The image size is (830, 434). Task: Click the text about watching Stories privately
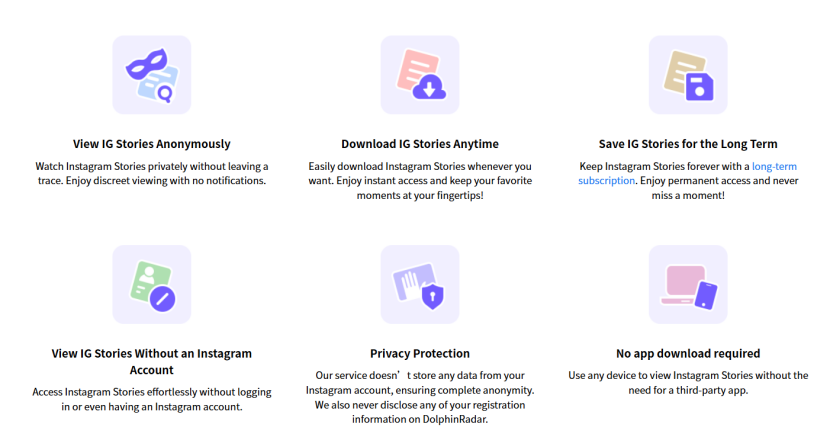(x=152, y=174)
